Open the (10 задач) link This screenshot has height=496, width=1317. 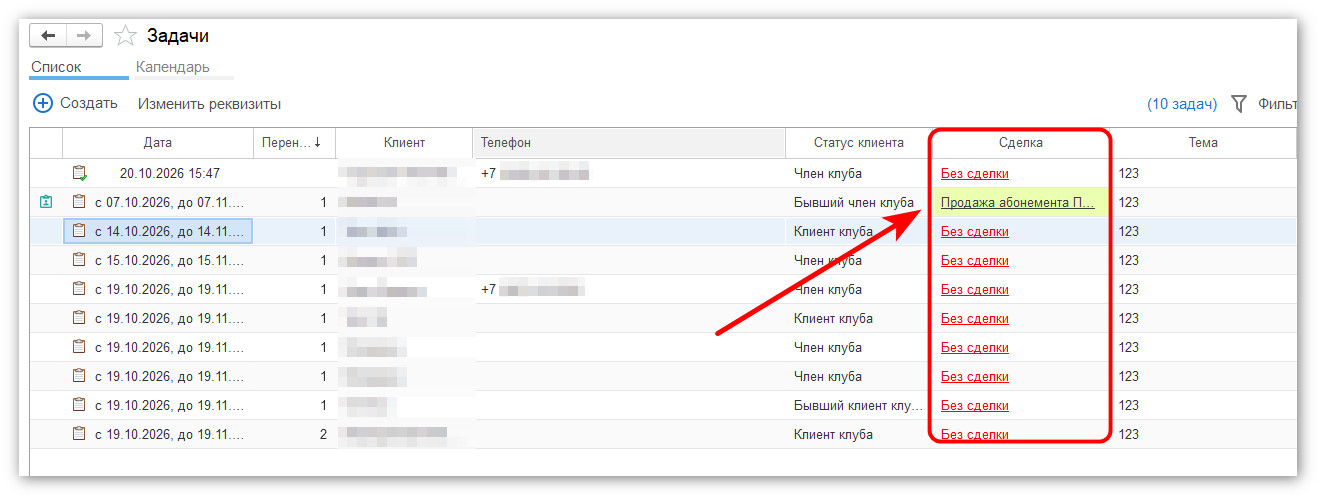[x=1182, y=104]
